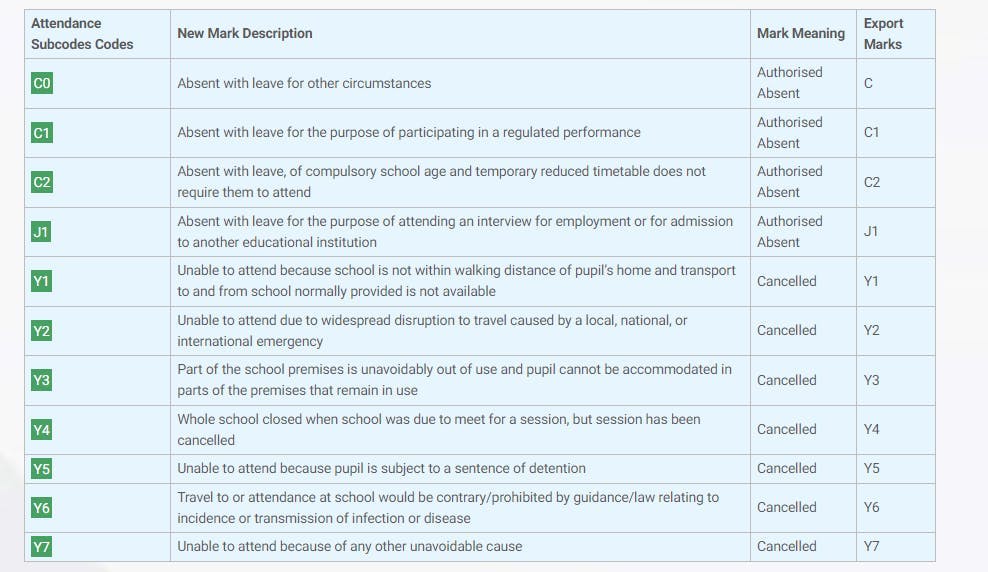Click the sentence of detention description
Viewport: 988px width, 572px height.
coord(381,468)
